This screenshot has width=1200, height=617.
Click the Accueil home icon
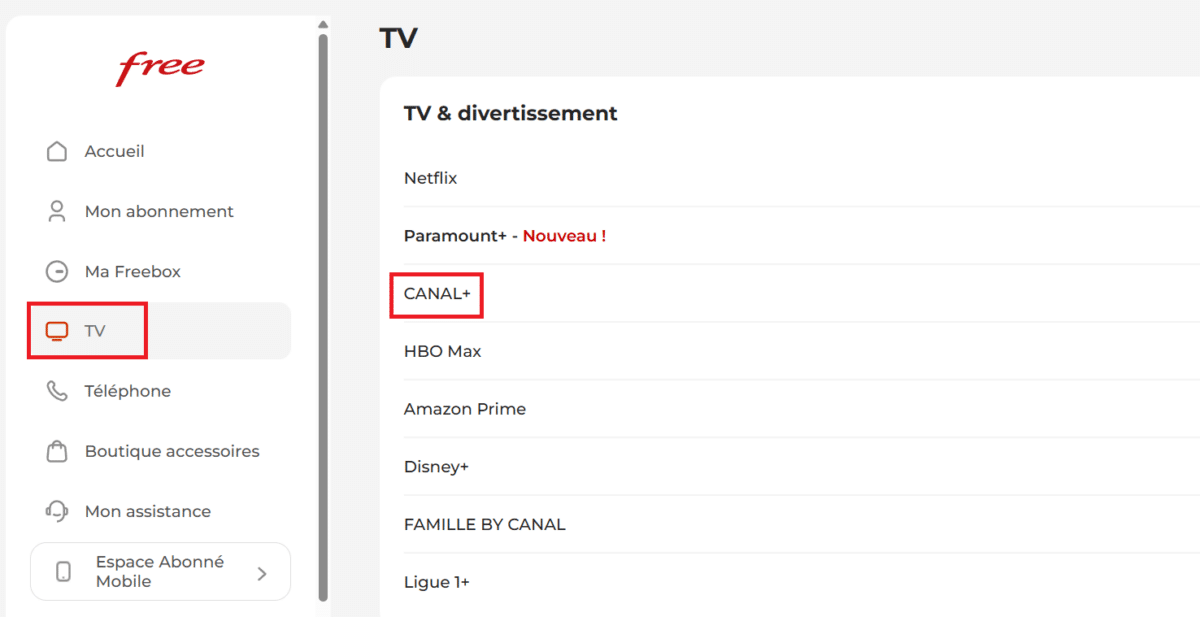coord(57,150)
